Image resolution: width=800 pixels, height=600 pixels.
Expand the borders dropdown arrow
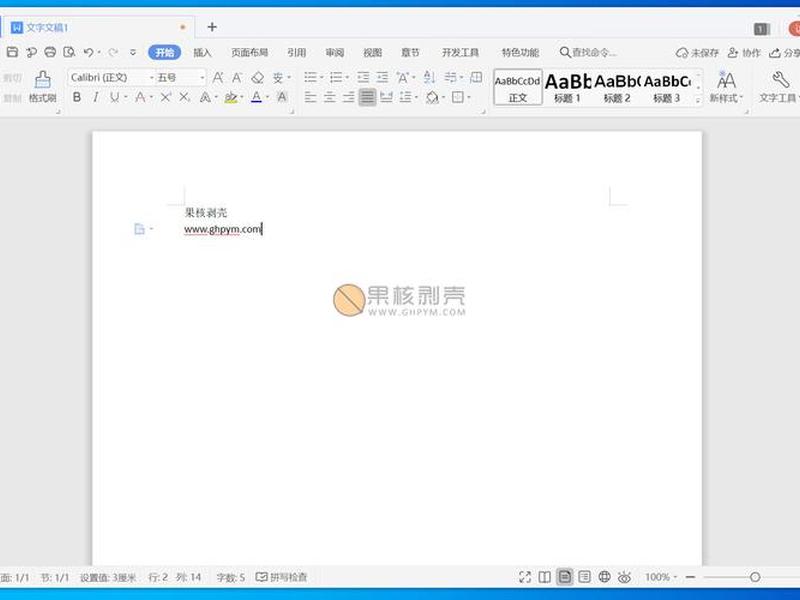pyautogui.click(x=468, y=97)
